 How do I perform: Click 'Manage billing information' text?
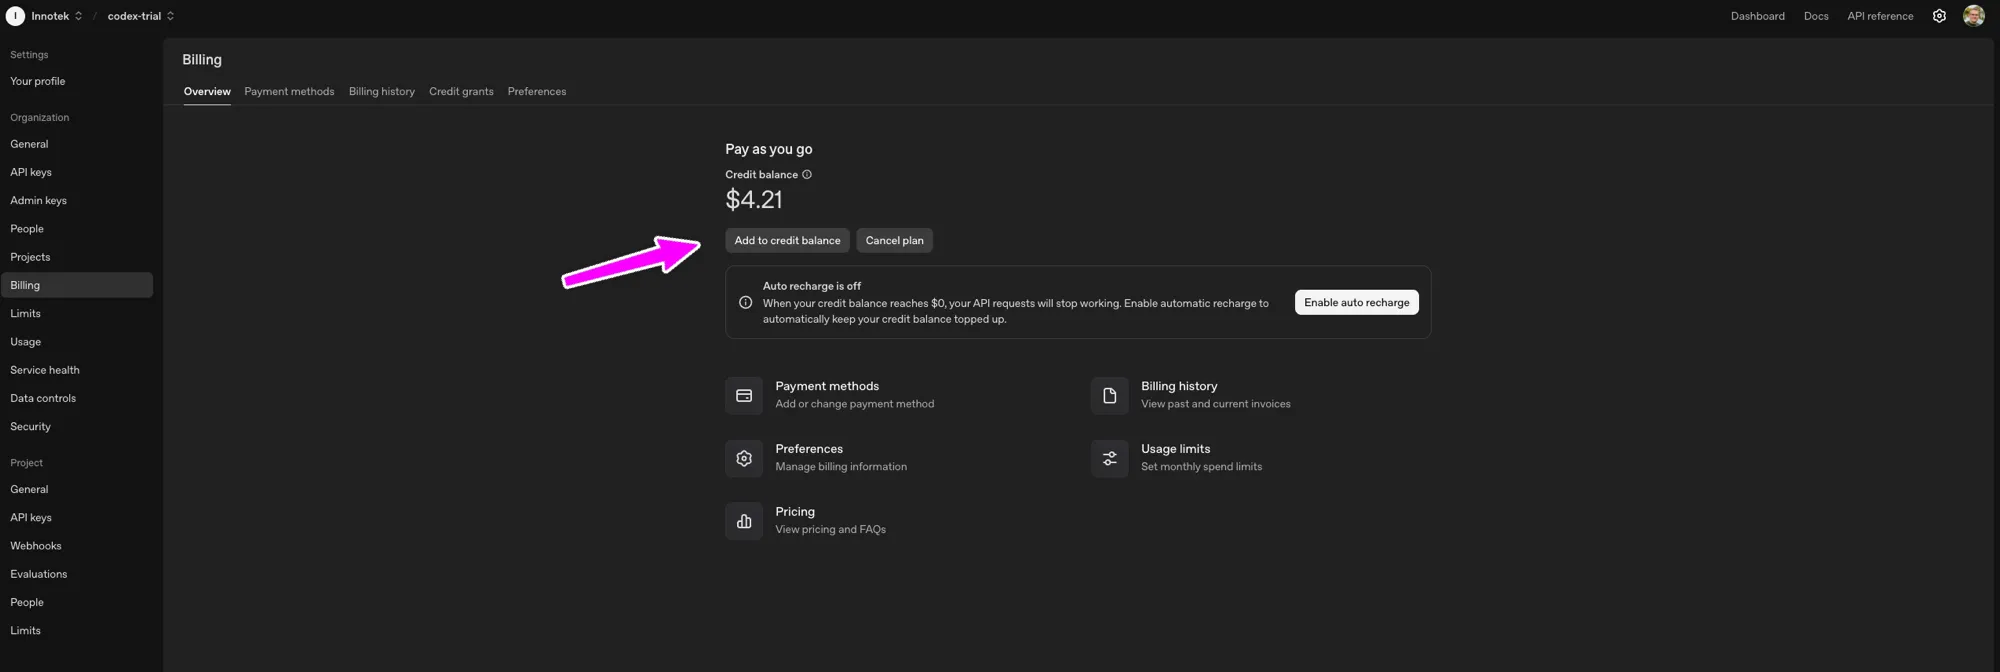pos(841,467)
